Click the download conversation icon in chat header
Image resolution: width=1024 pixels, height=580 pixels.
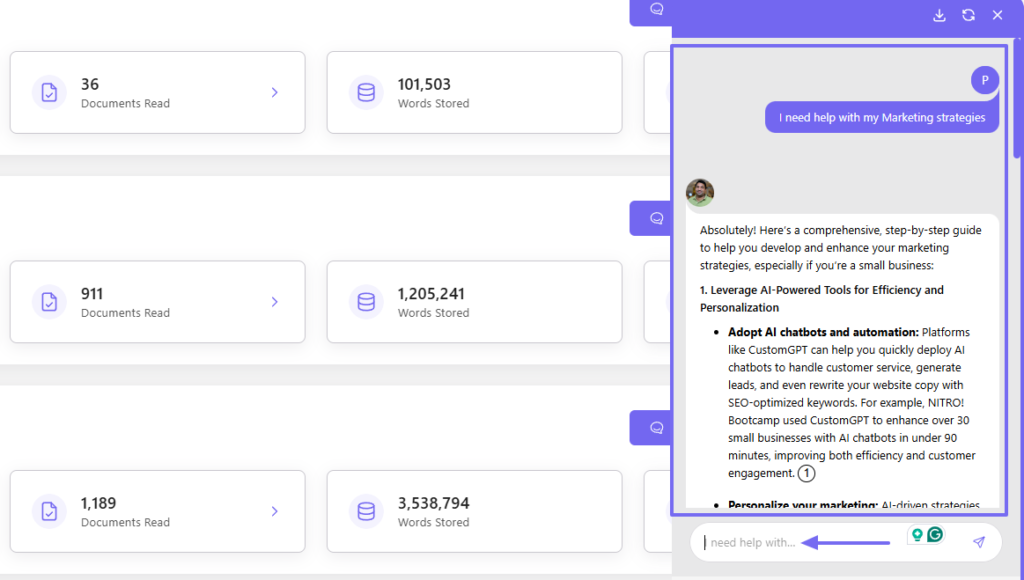click(x=939, y=15)
